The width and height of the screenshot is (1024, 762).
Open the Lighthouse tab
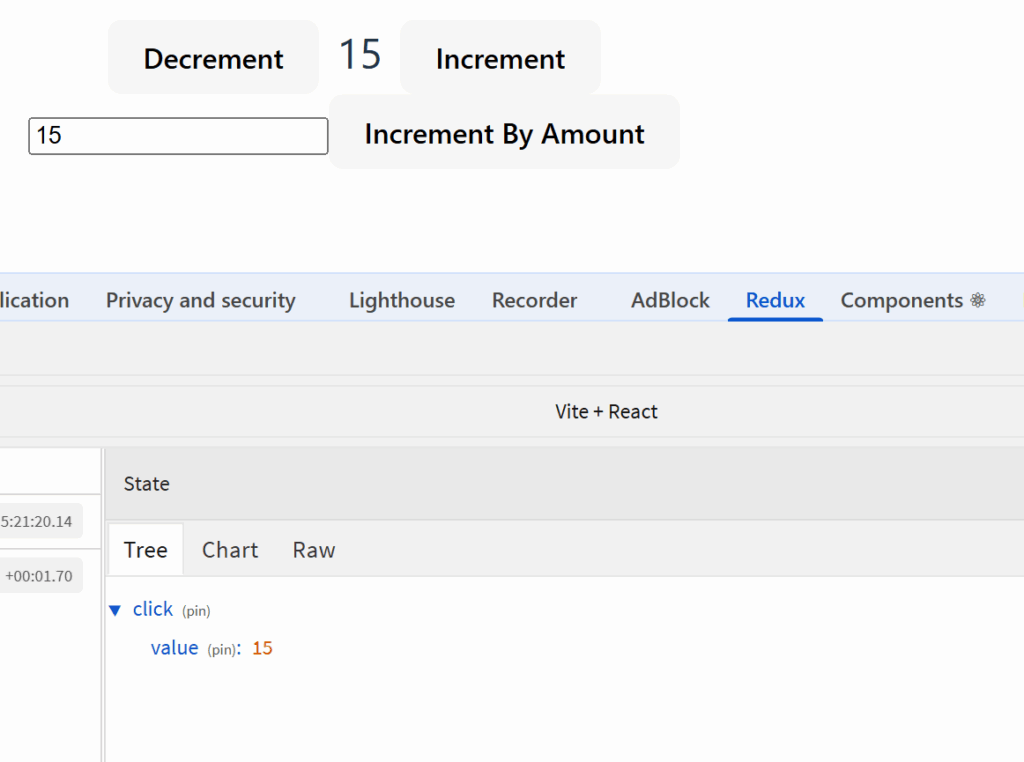tap(401, 300)
